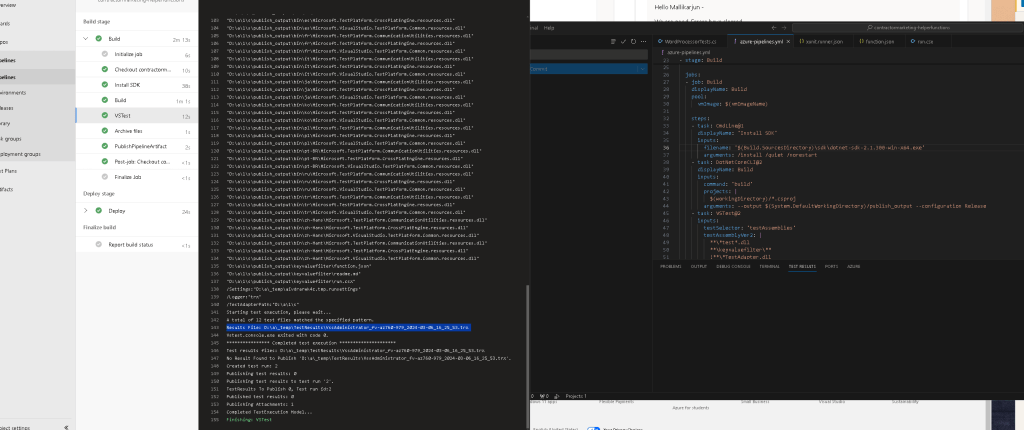This screenshot has width=1024, height=430.
Task: Open the Checkout contractorm... step
Action: pos(134,70)
